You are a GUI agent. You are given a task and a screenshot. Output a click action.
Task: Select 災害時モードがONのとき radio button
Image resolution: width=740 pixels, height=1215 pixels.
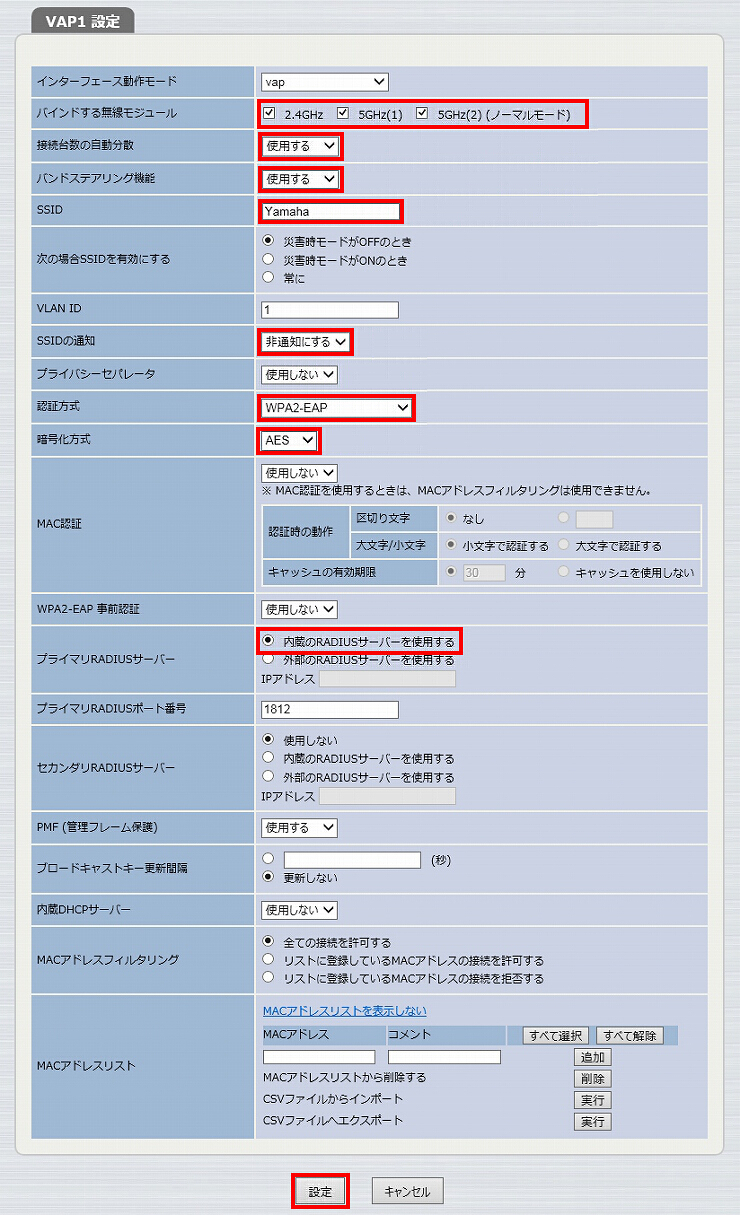click(x=268, y=259)
